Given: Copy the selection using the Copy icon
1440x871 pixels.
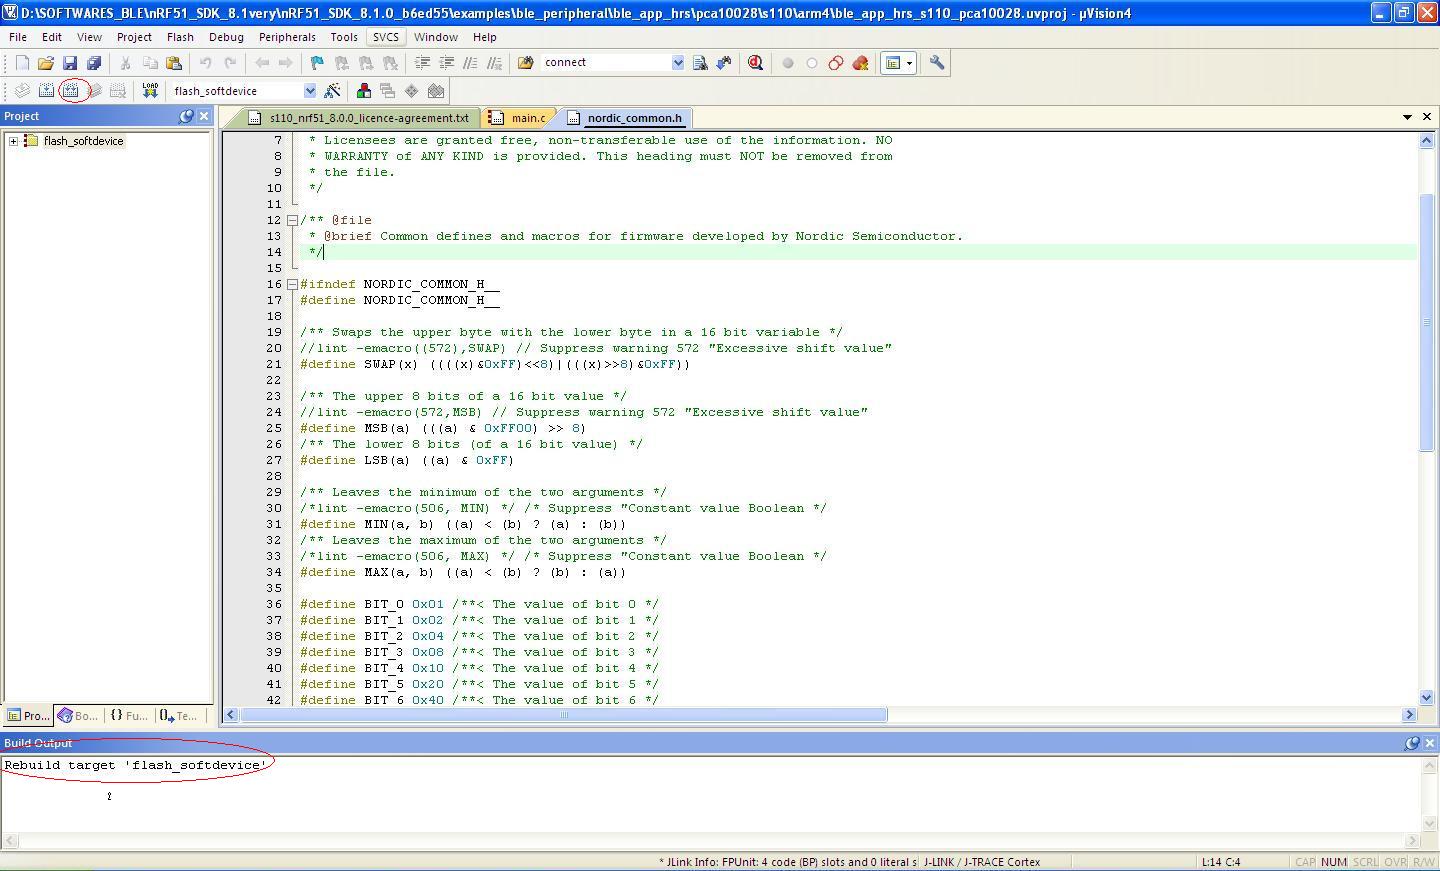Looking at the screenshot, I should (x=150, y=63).
